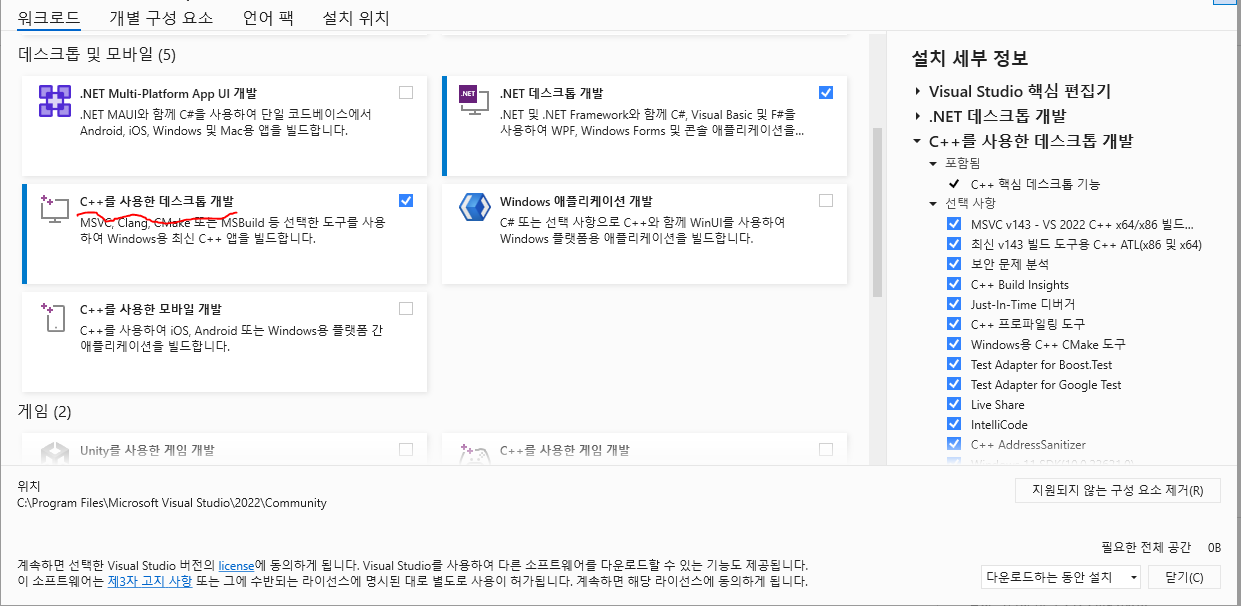Screen dimensions: 1241x606
Task: Click the Unity game development icon
Action: click(x=54, y=452)
